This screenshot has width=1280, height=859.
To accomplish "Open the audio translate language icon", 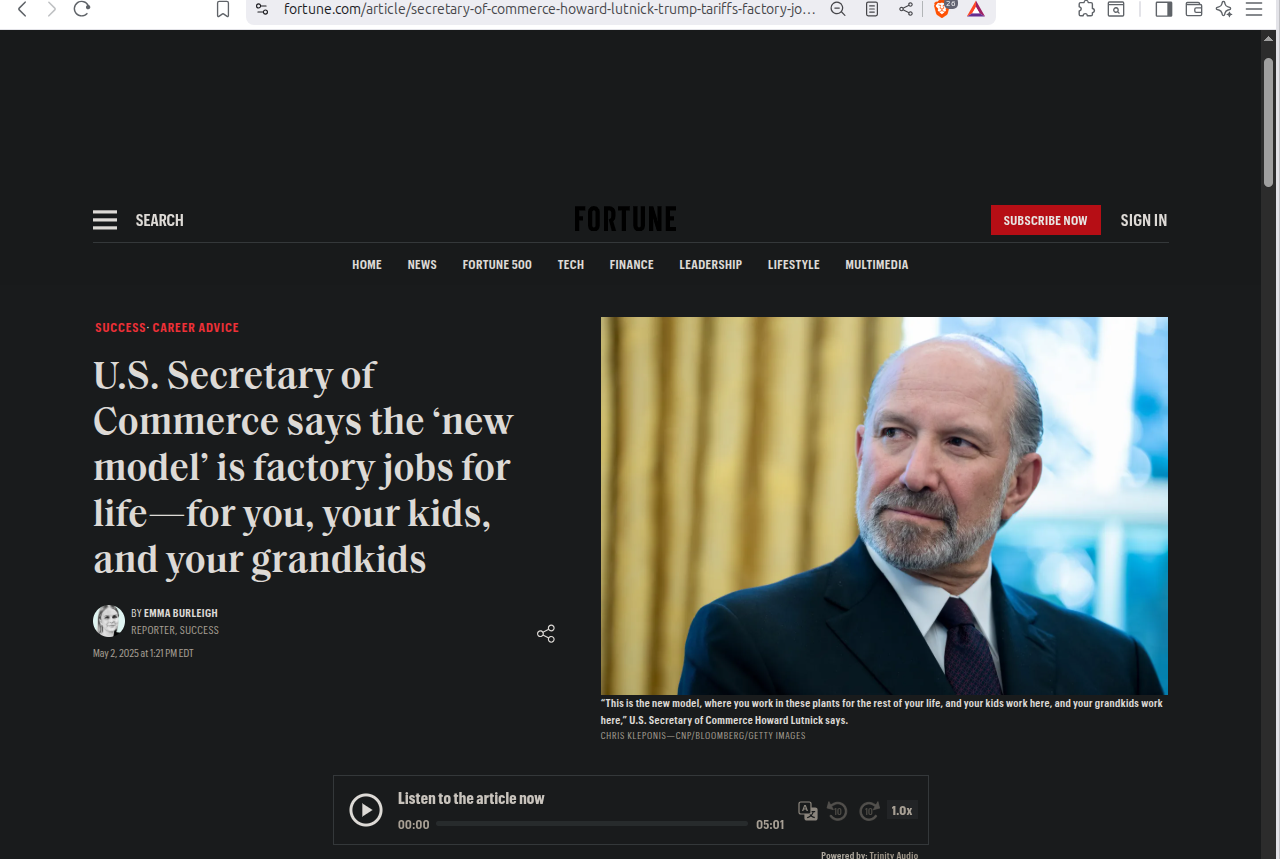I will point(808,811).
